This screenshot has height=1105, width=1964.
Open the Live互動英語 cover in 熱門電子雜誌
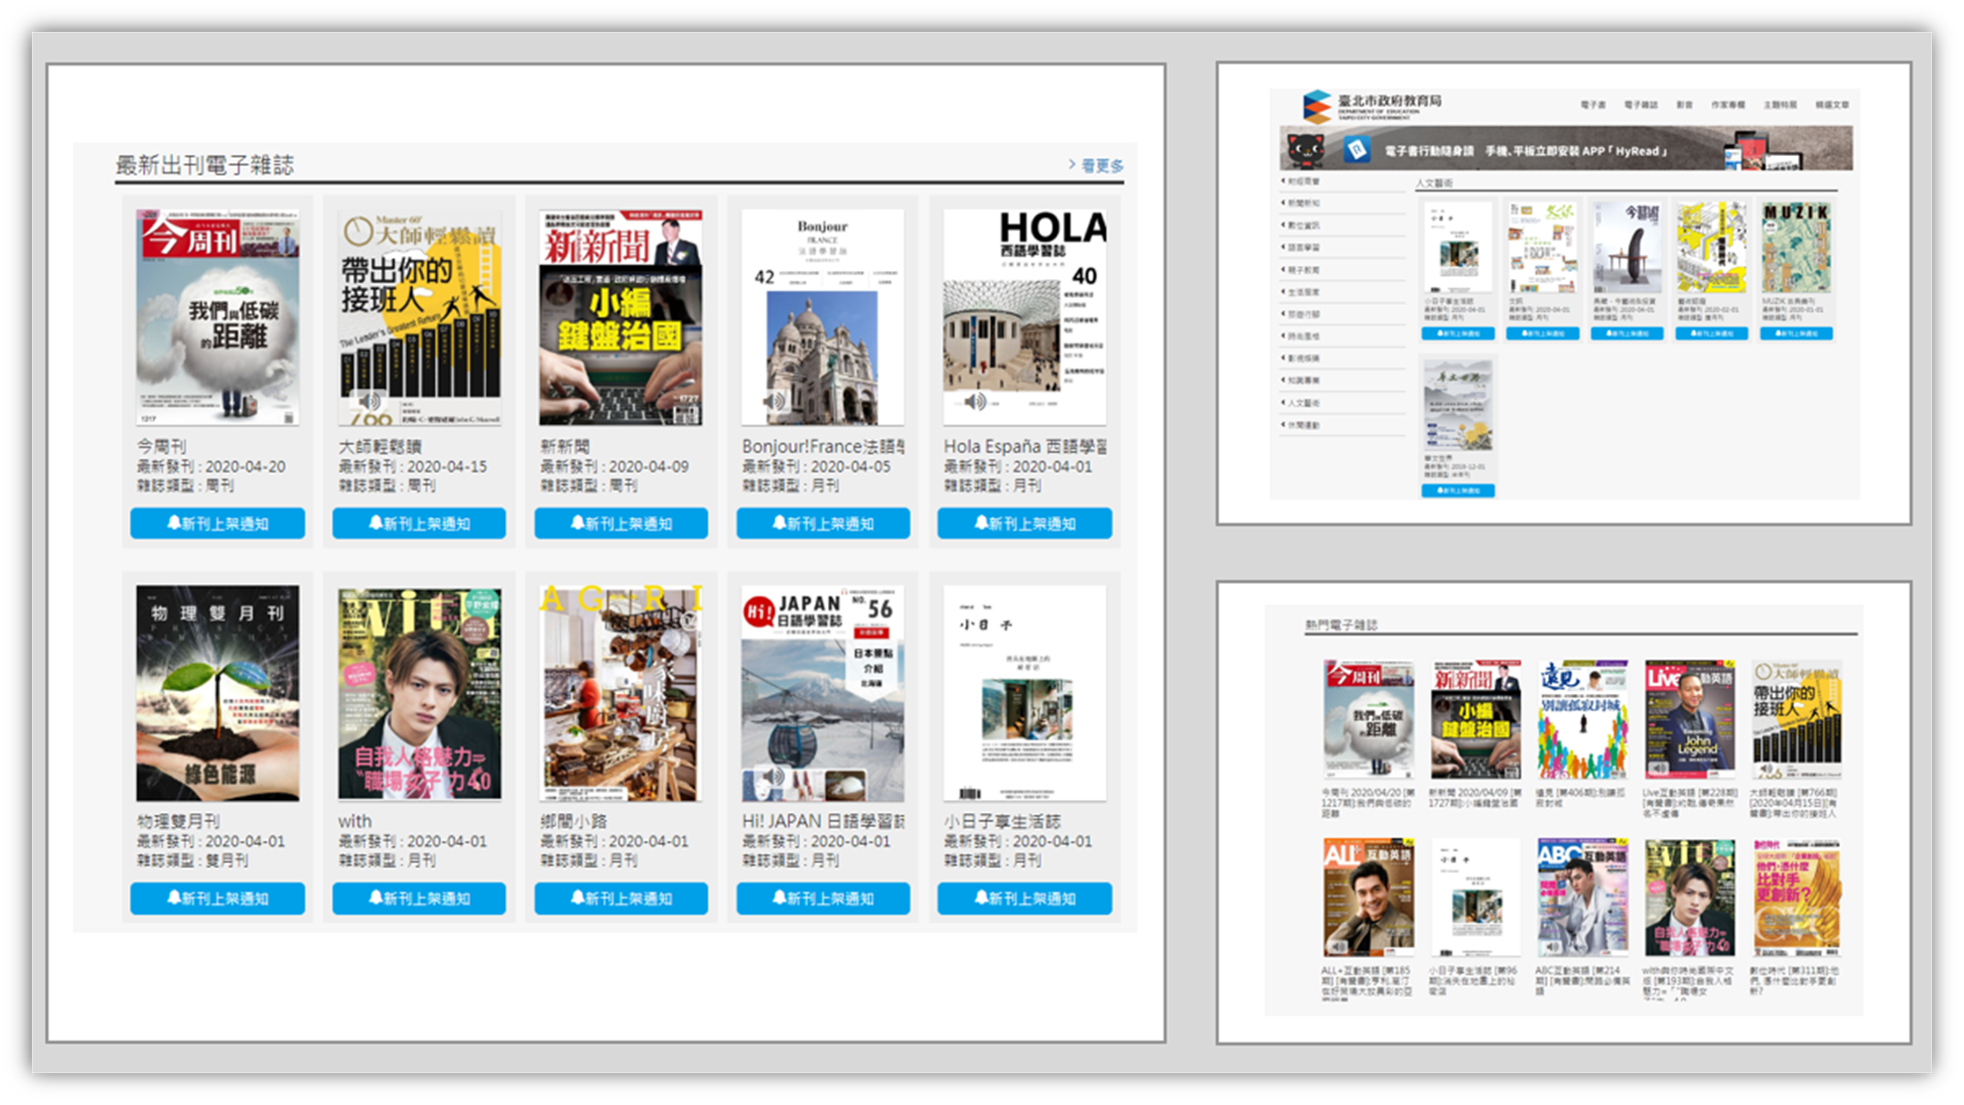[x=1689, y=718]
